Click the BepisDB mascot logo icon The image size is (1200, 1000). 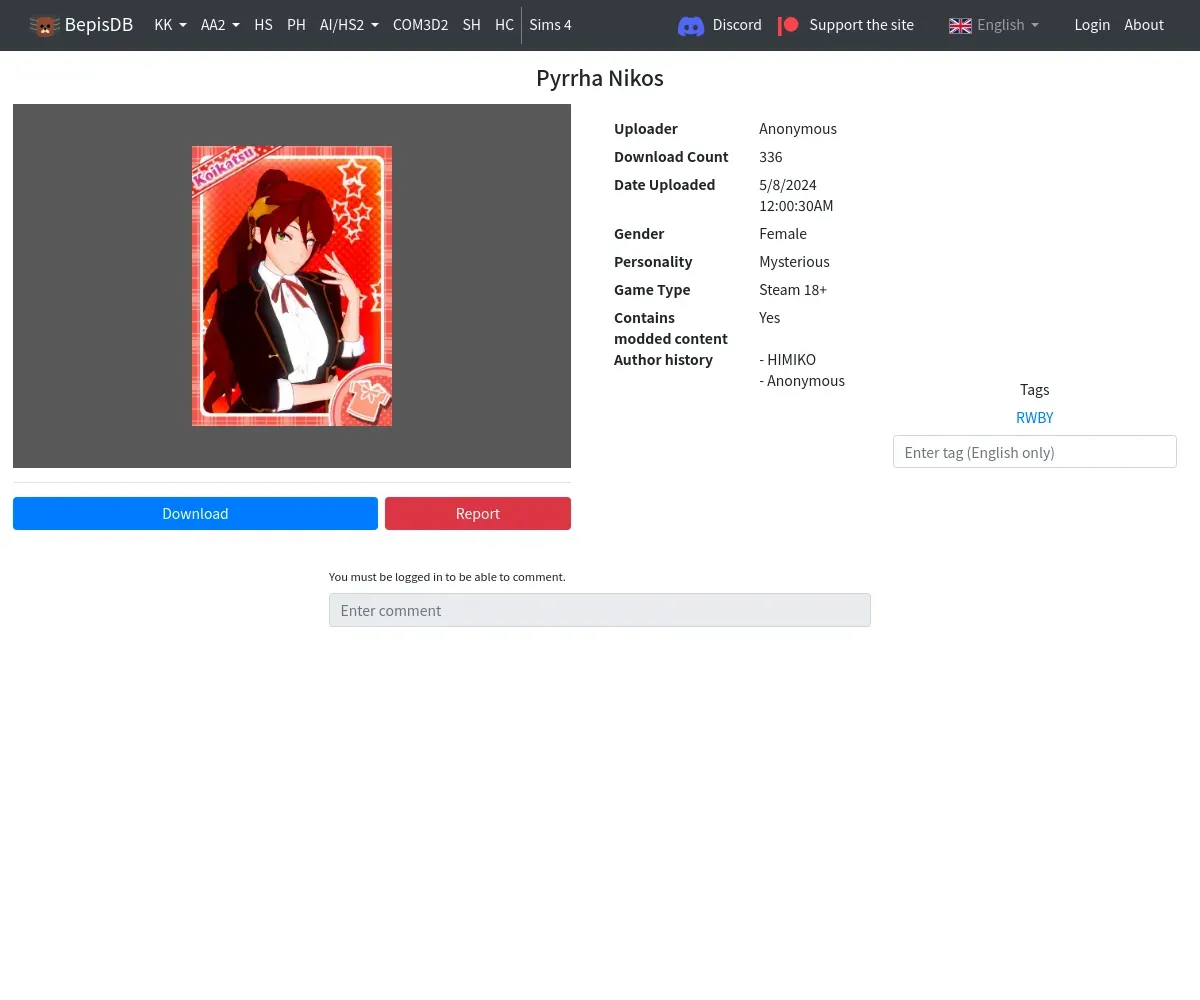click(x=44, y=26)
